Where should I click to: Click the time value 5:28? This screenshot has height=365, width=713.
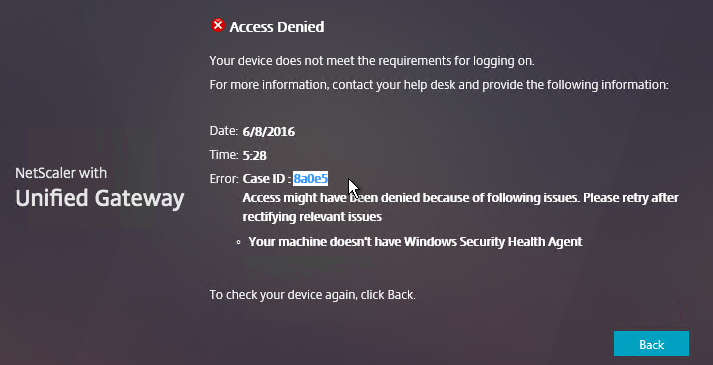[x=254, y=155]
